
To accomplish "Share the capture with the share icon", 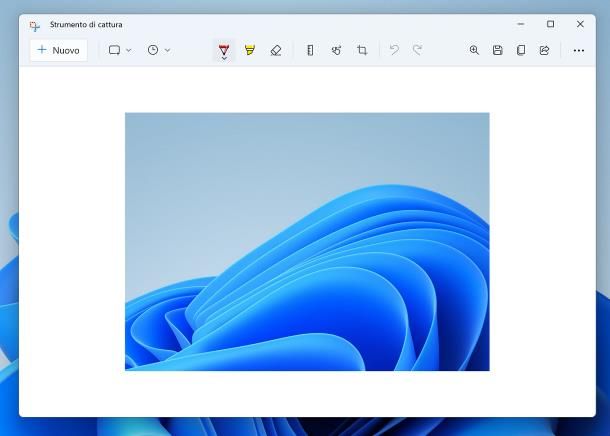I will [544, 50].
